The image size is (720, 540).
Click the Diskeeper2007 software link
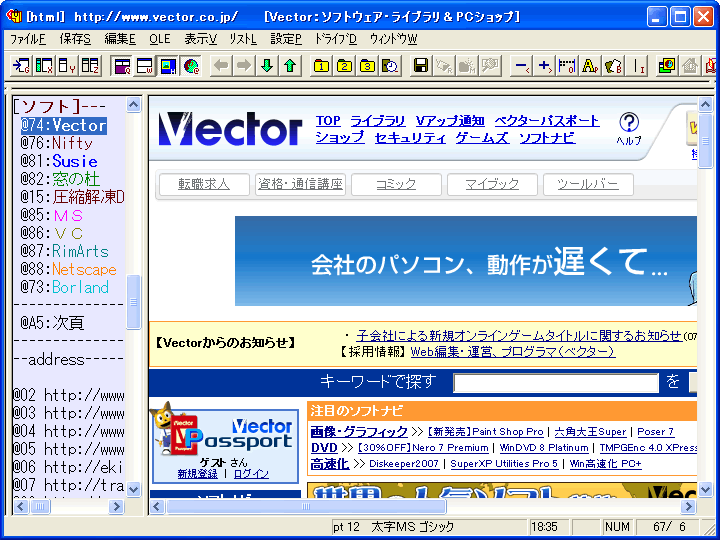[404, 464]
